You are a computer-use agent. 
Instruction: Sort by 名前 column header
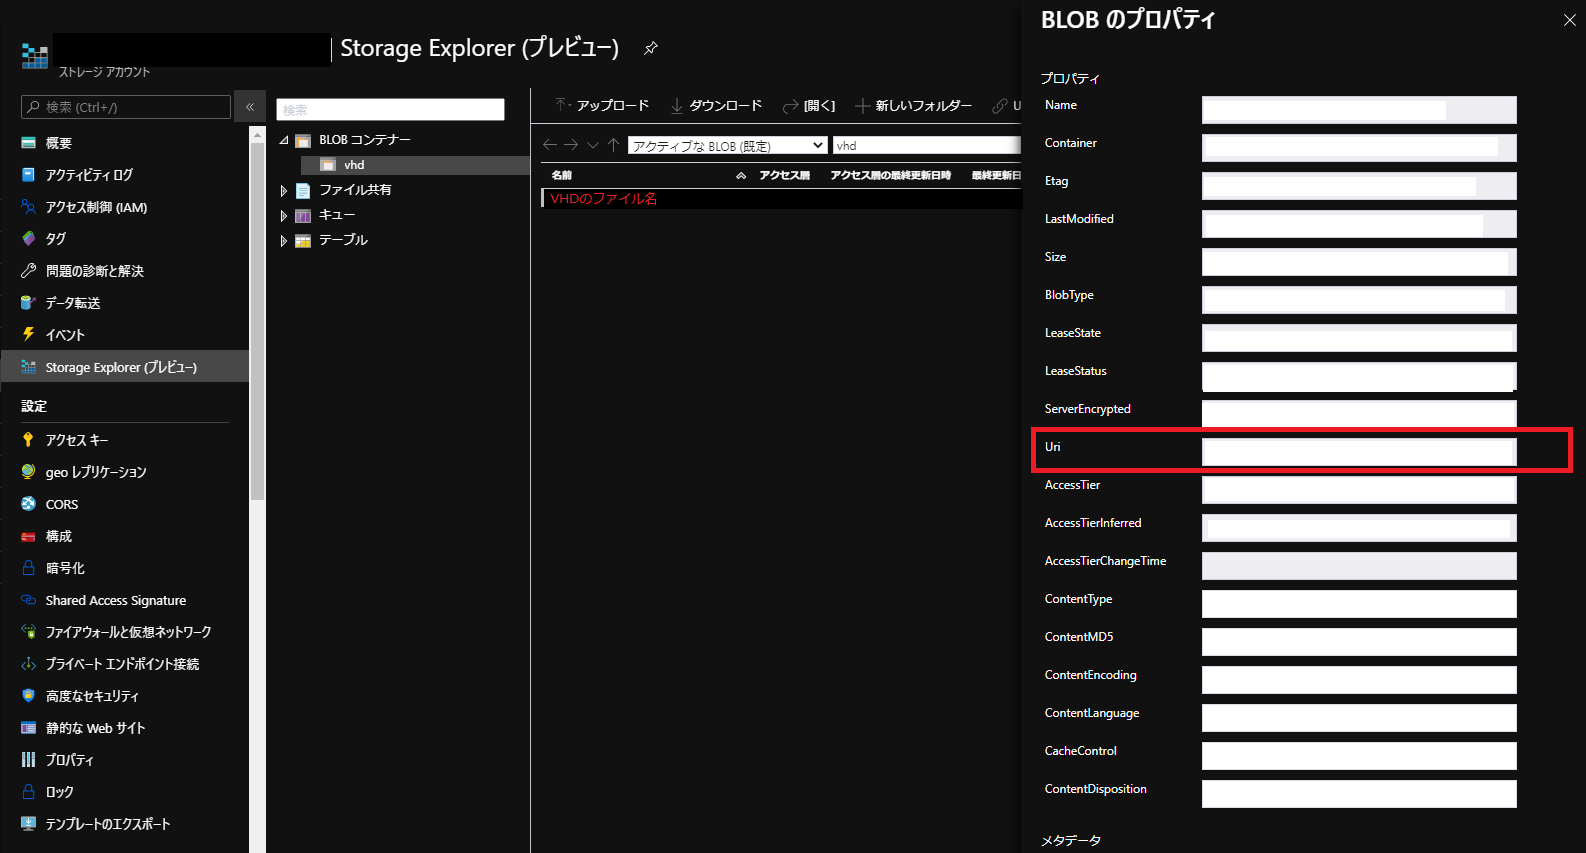pyautogui.click(x=562, y=175)
